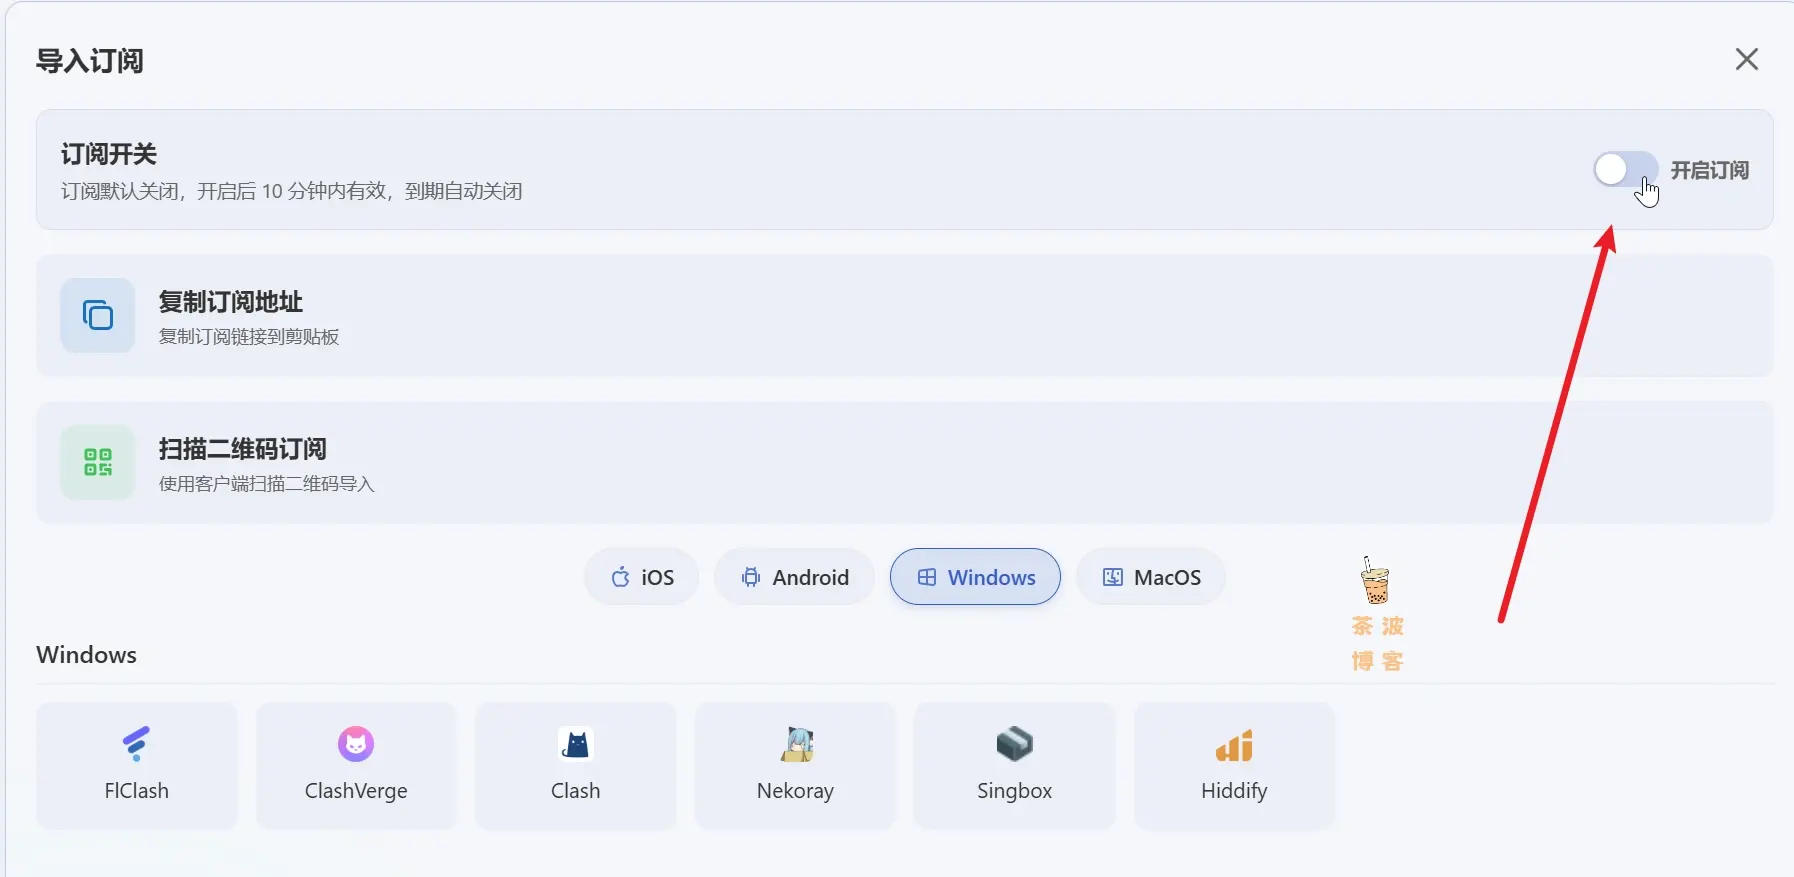
Task: Choose the Hiddify client icon
Action: click(1234, 745)
